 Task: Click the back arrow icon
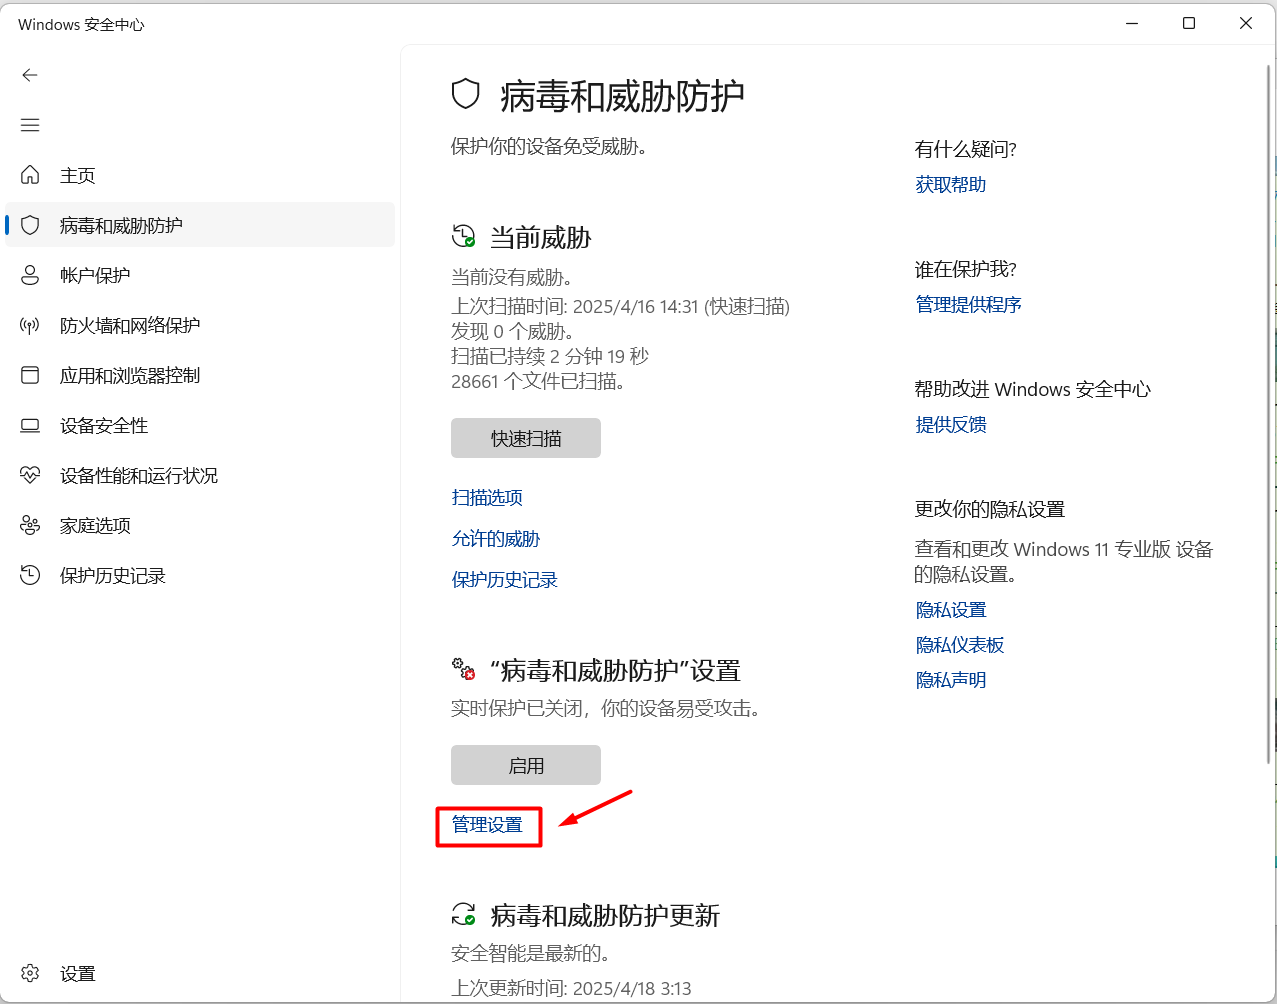pyautogui.click(x=30, y=75)
